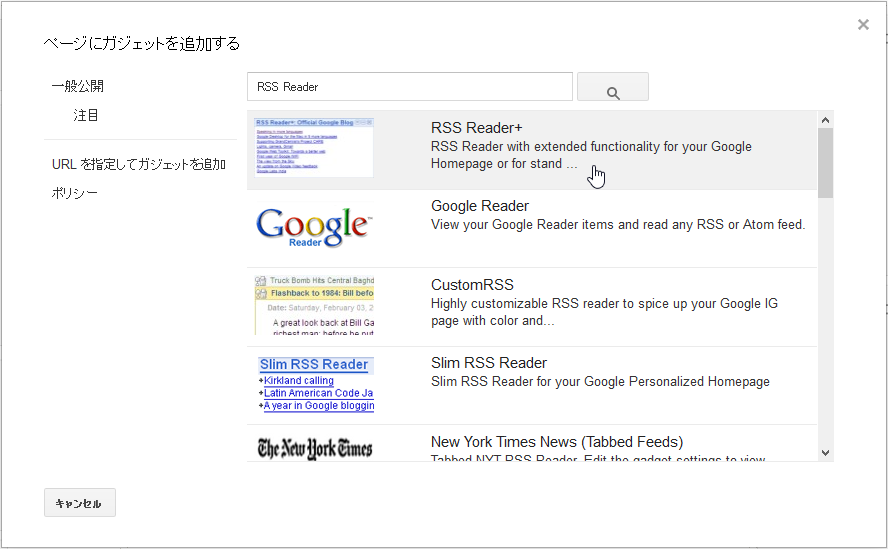Open New York Times News (Tabbed Feeds)
Screen dimensions: 888x549
557,441
